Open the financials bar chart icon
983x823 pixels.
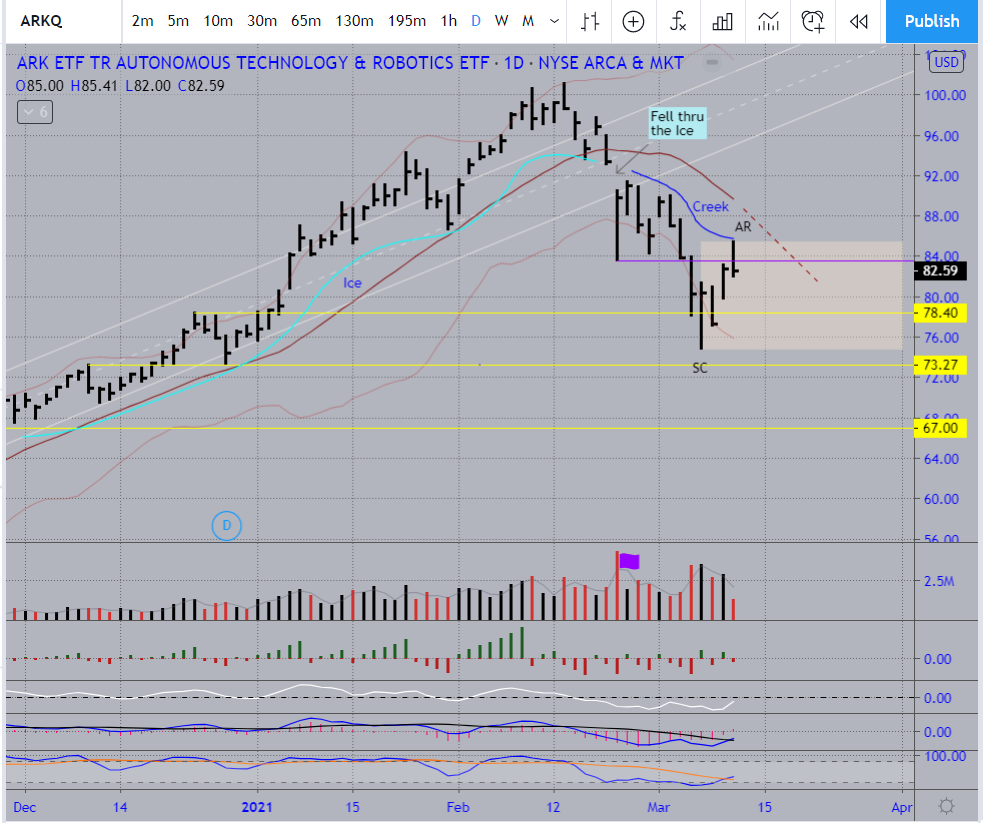pos(723,21)
